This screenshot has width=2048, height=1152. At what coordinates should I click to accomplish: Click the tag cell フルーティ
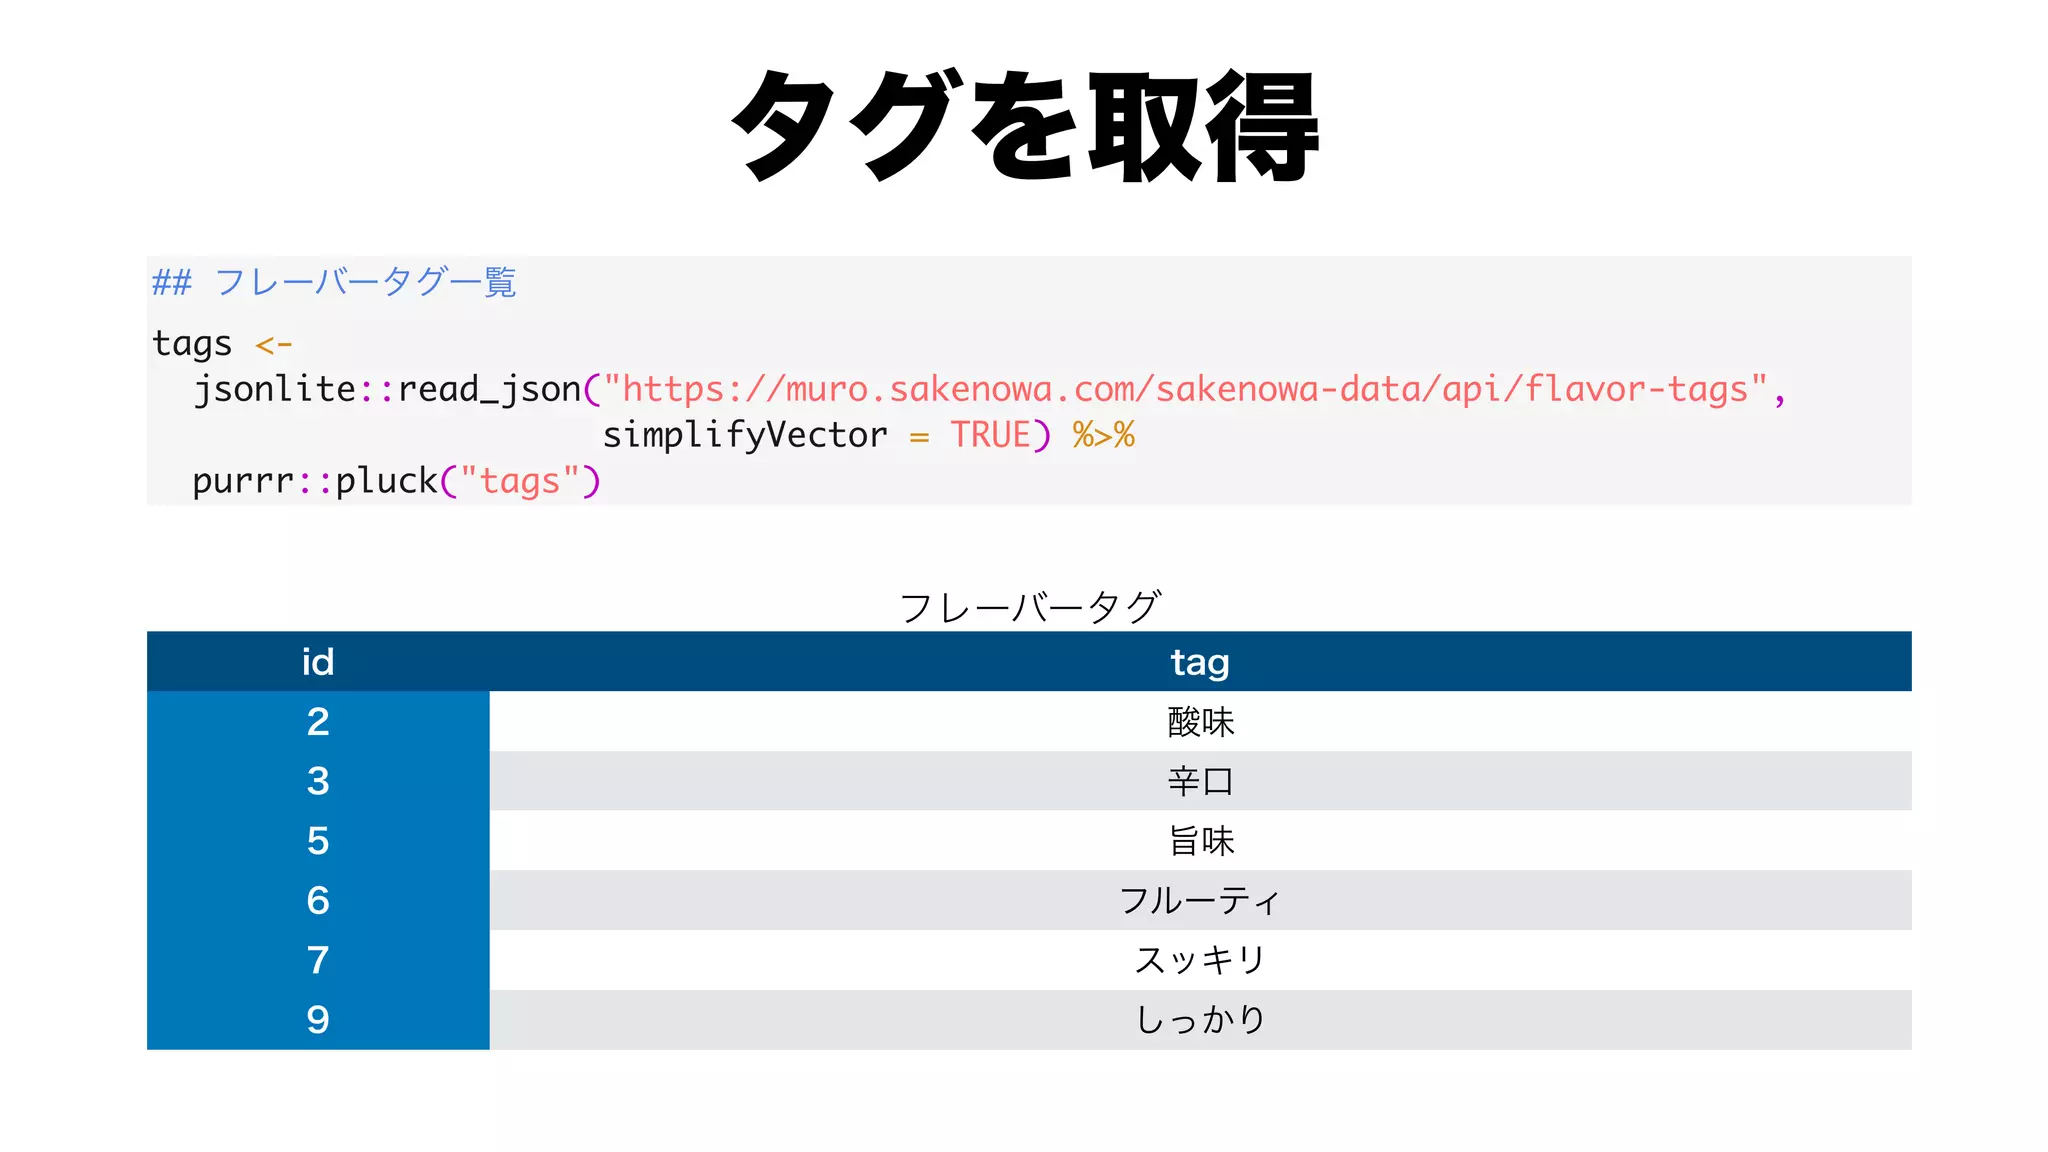[1200, 900]
